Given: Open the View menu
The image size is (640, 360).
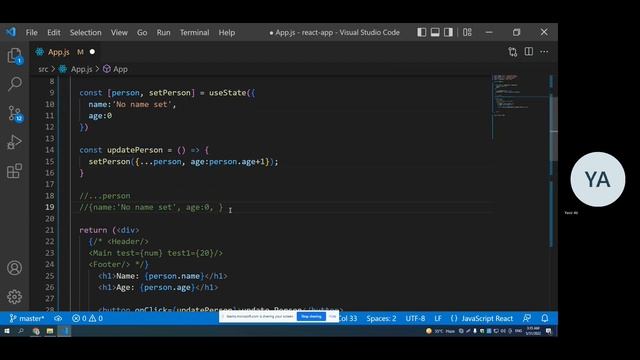Looking at the screenshot, I should coord(119,33).
